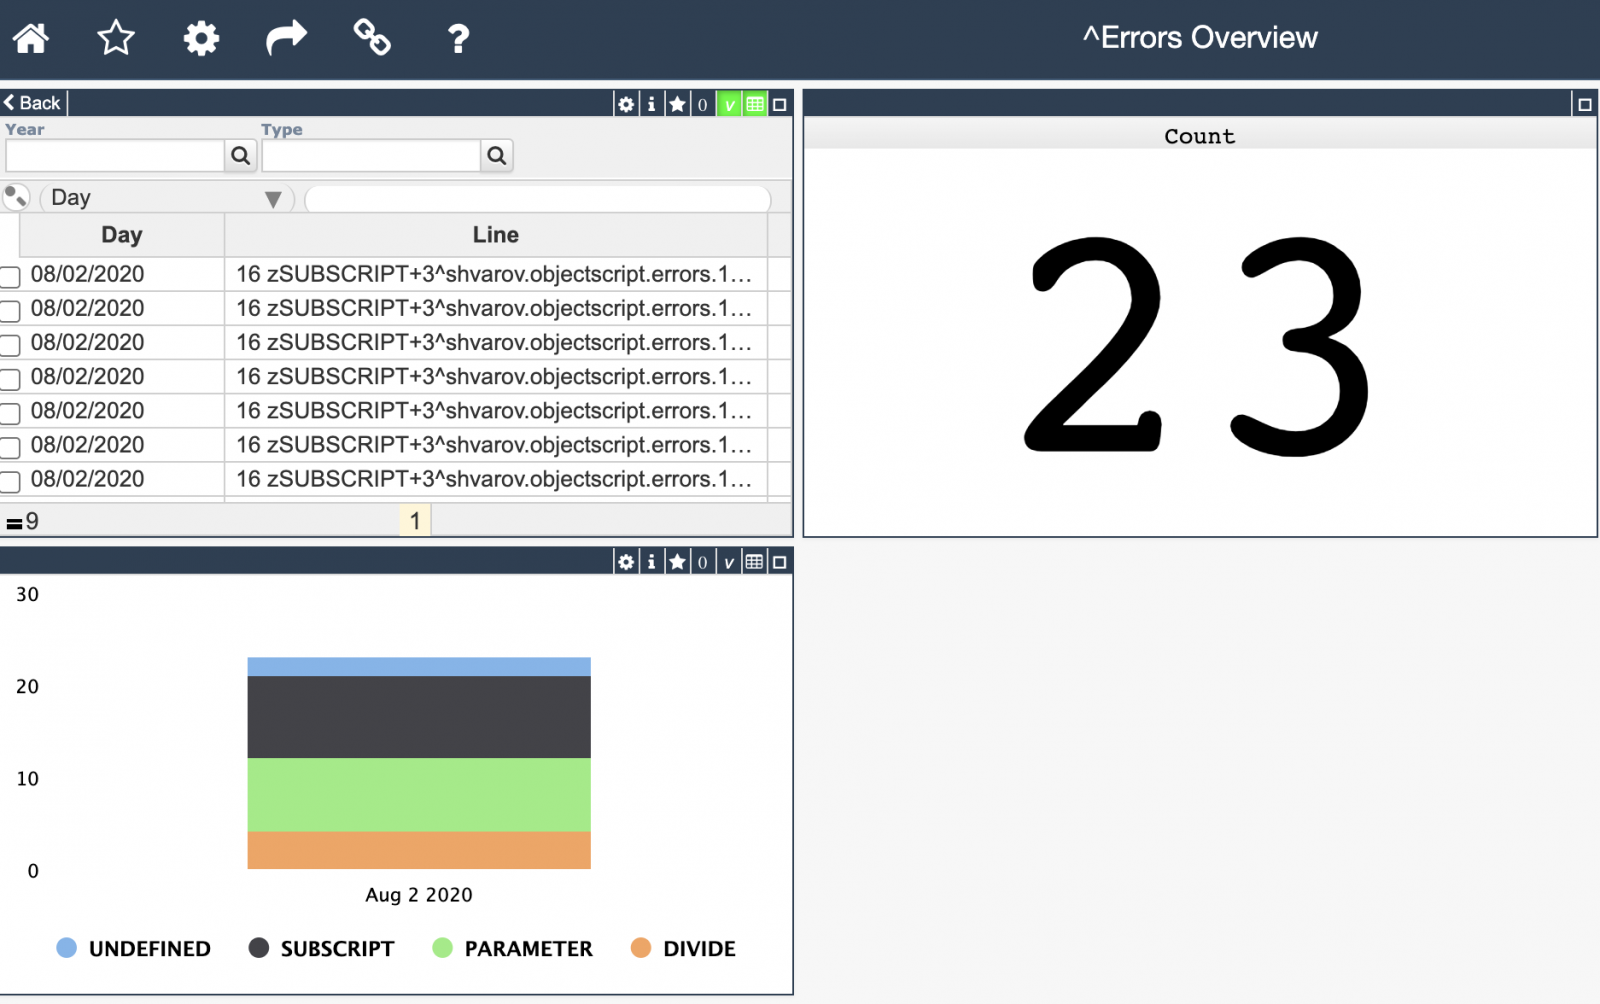Click the chart widget 0 counter
The image size is (1600, 1004).
pos(702,562)
